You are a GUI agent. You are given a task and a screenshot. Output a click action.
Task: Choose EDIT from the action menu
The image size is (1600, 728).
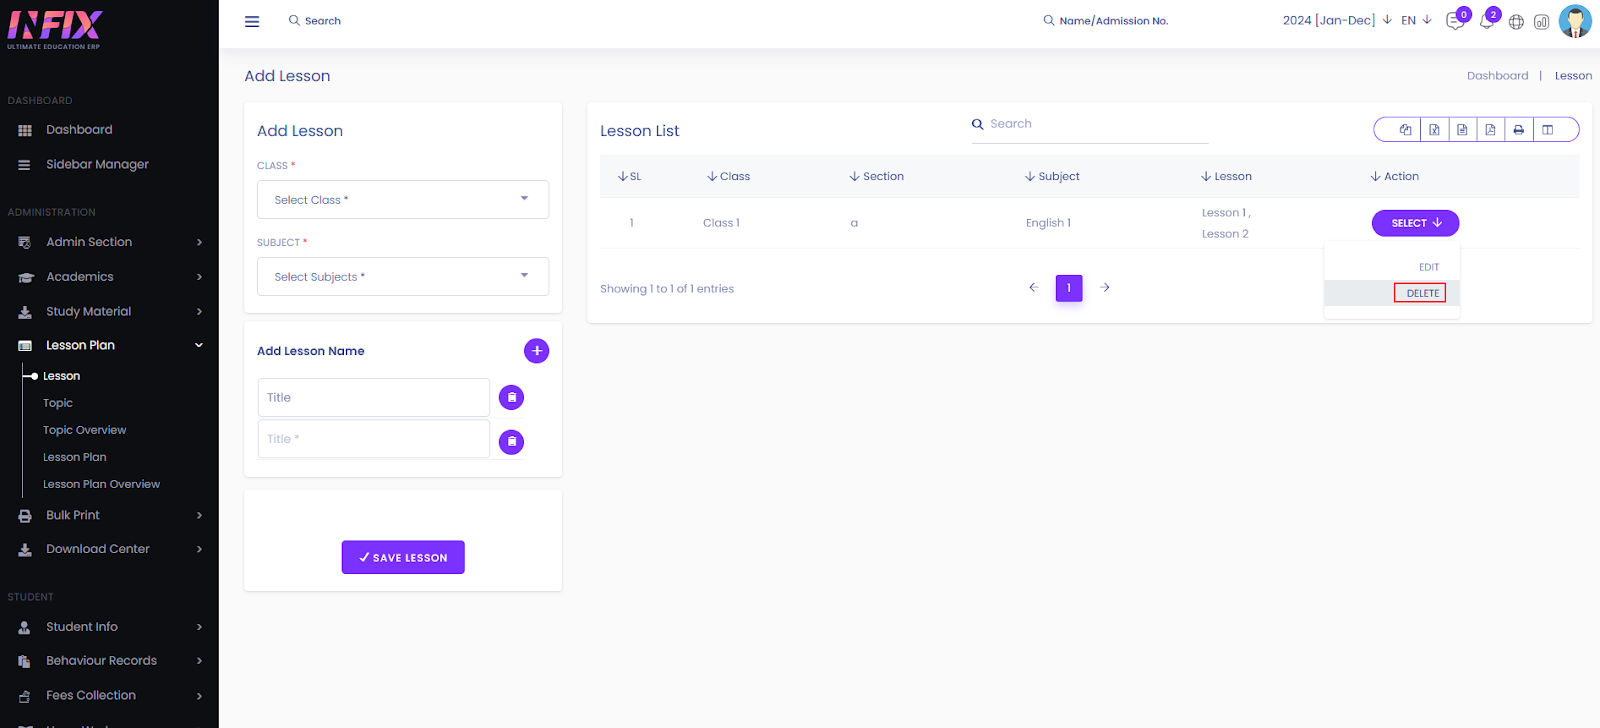[x=1428, y=267]
